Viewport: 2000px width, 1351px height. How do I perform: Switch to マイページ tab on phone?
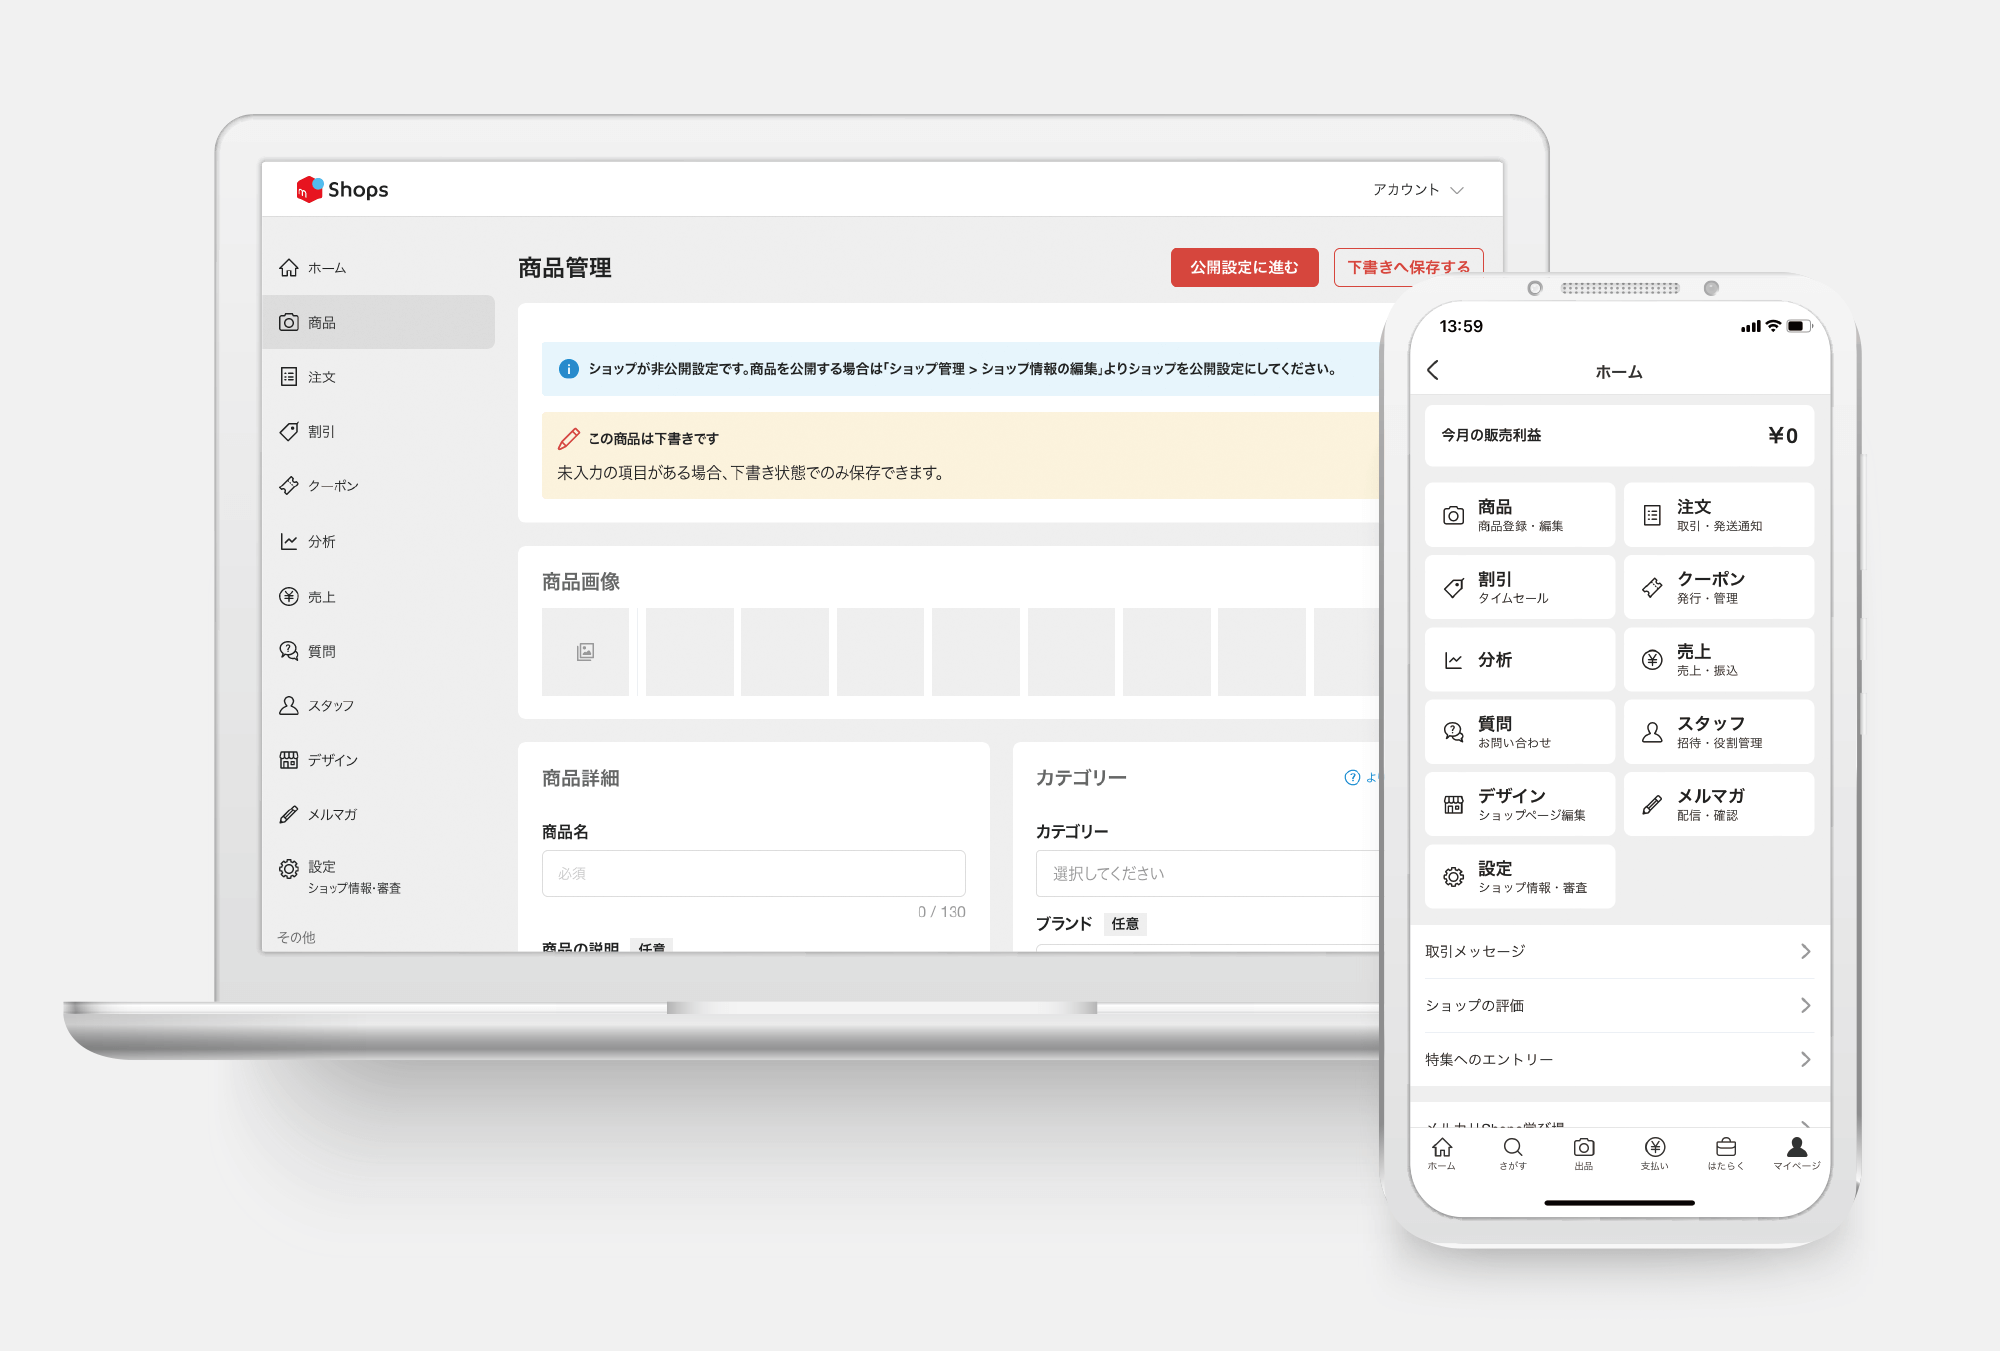click(x=1796, y=1152)
